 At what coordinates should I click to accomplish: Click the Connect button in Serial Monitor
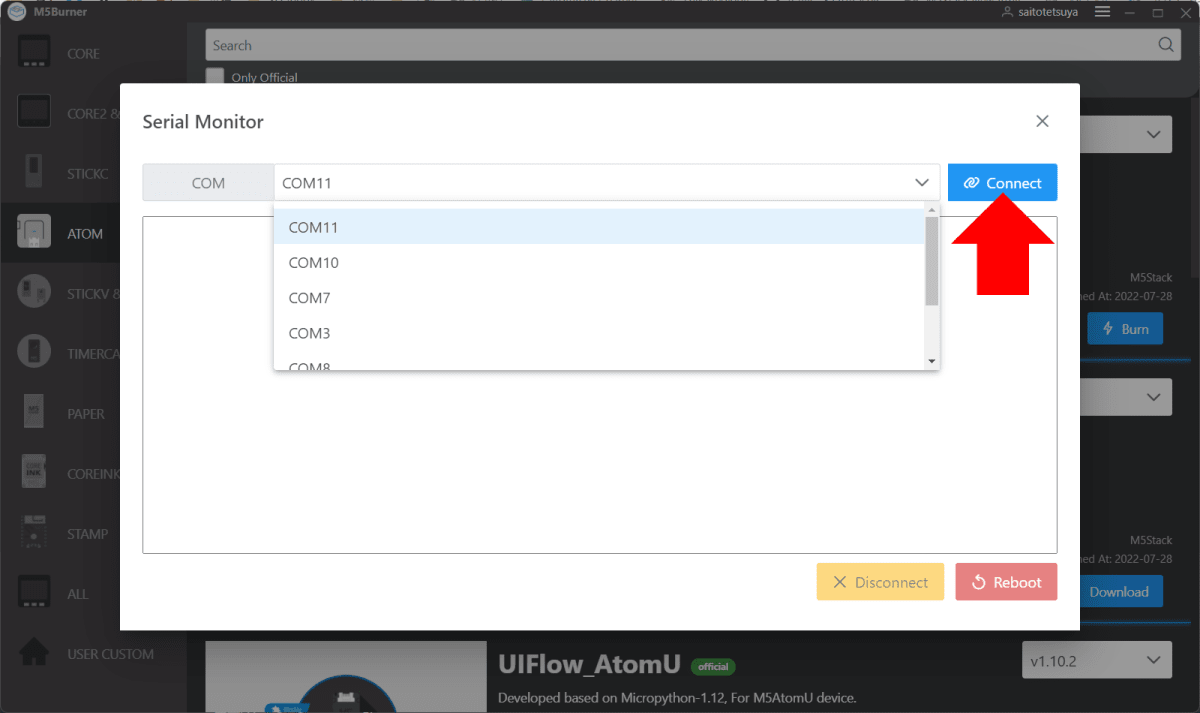(x=1002, y=183)
